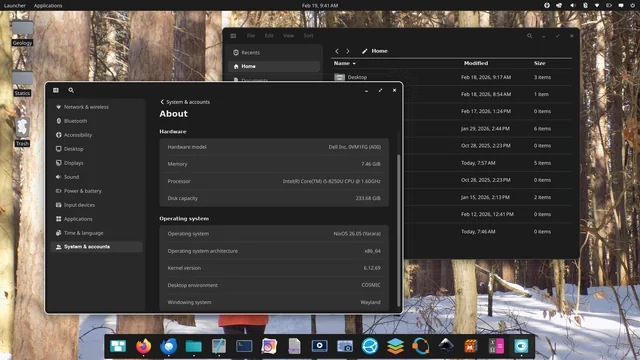Launch the screenshot tool from the dock
Viewport: 640px width, 360px height.
345,346
